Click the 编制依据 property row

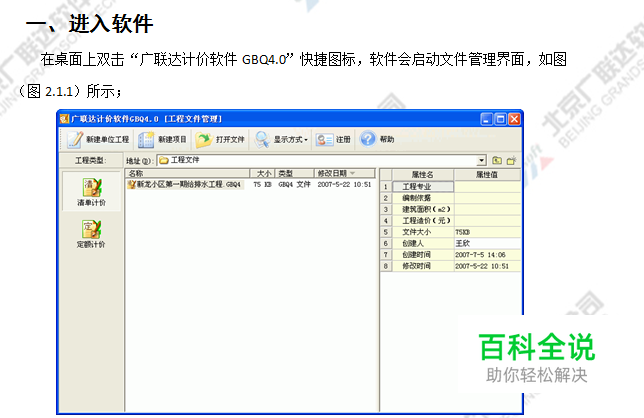point(451,198)
